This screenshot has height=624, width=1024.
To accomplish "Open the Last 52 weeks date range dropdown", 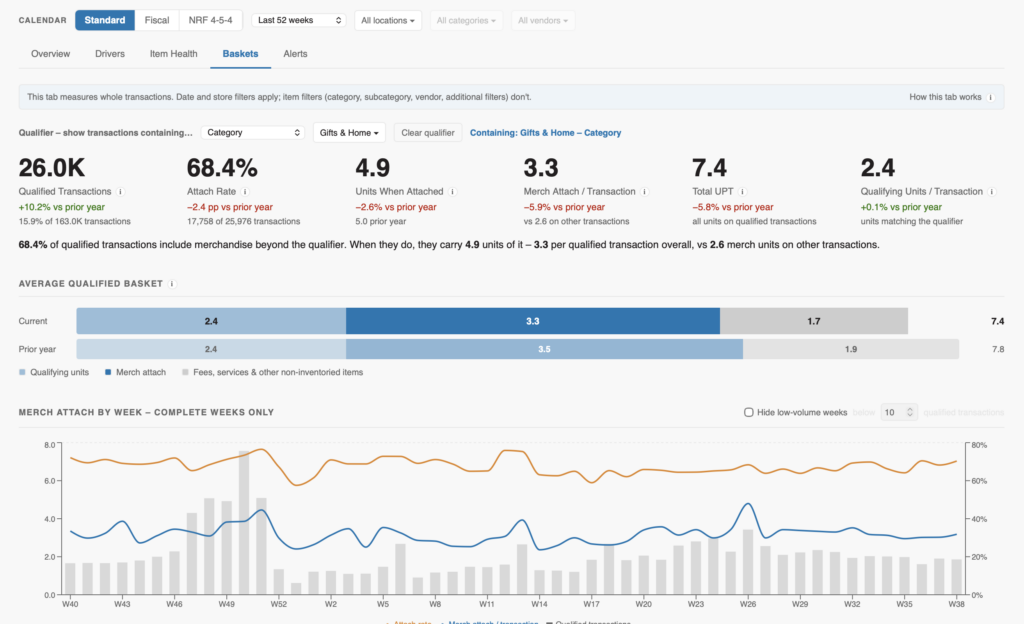I will click(298, 20).
